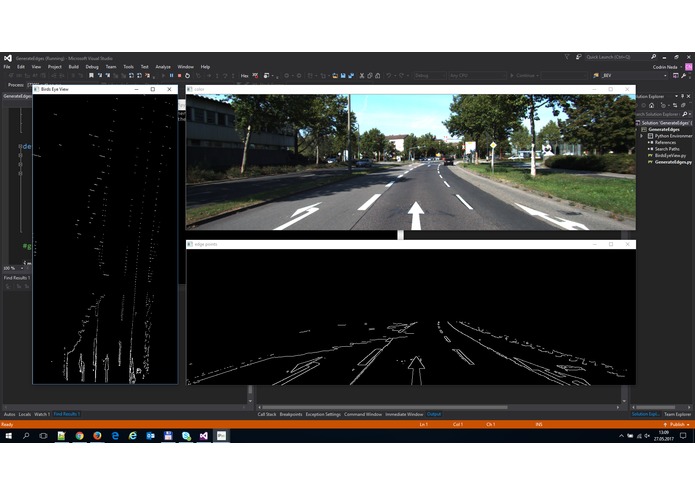
Task: Open the Tools menu
Action: [x=129, y=67]
